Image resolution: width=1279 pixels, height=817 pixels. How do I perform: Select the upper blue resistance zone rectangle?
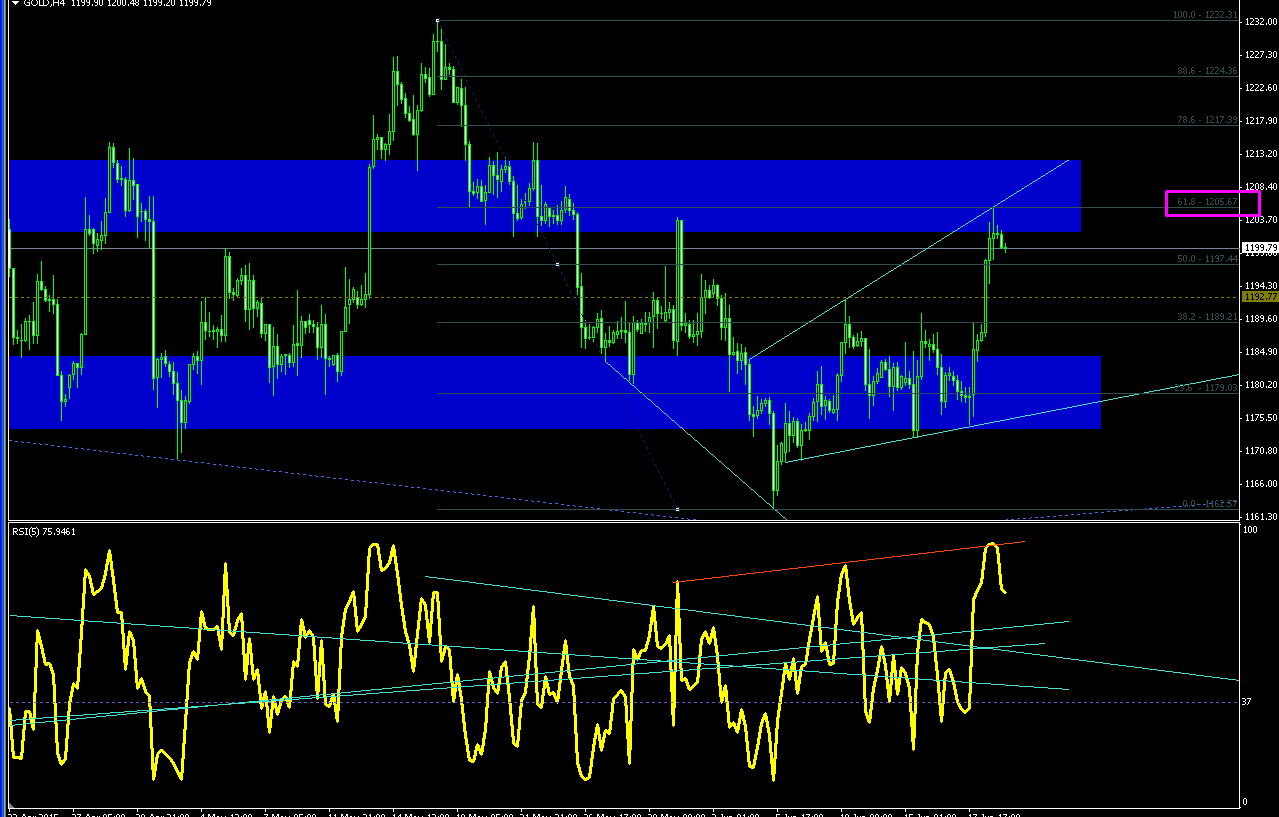coord(545,196)
